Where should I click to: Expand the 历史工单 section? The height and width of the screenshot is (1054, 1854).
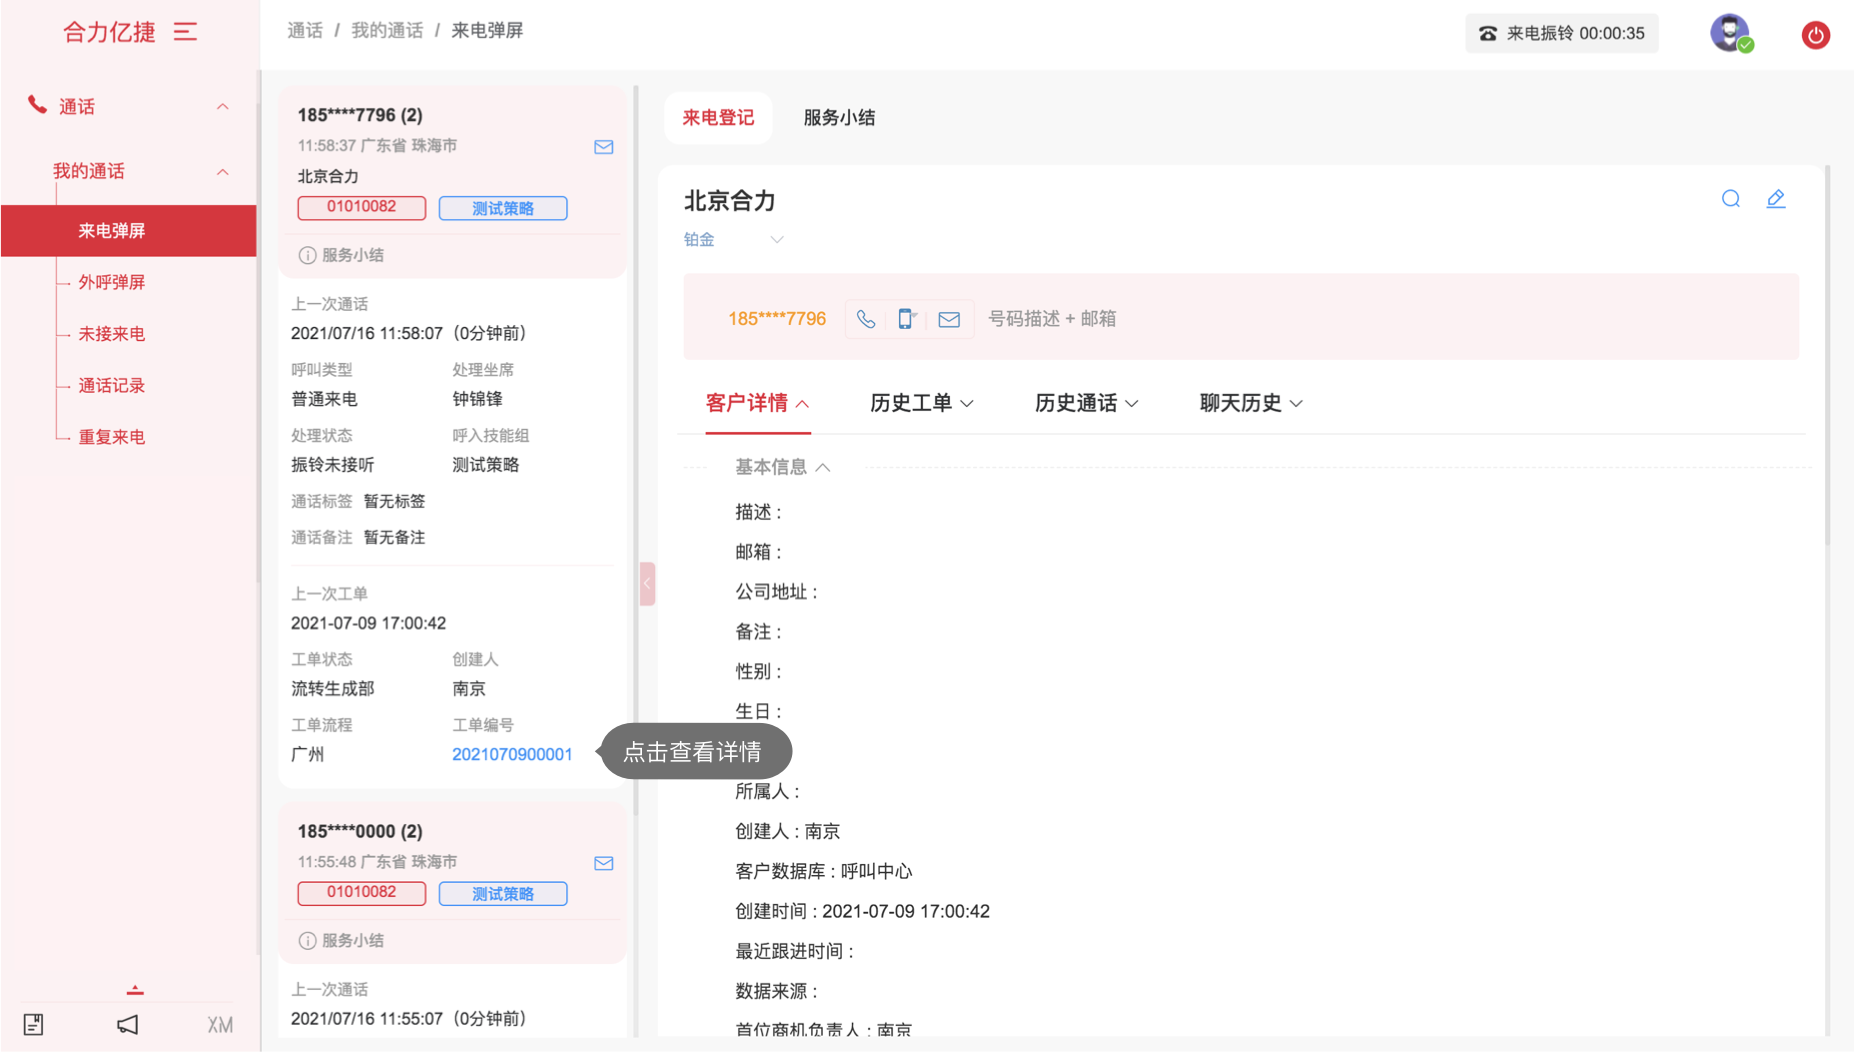[x=921, y=403]
